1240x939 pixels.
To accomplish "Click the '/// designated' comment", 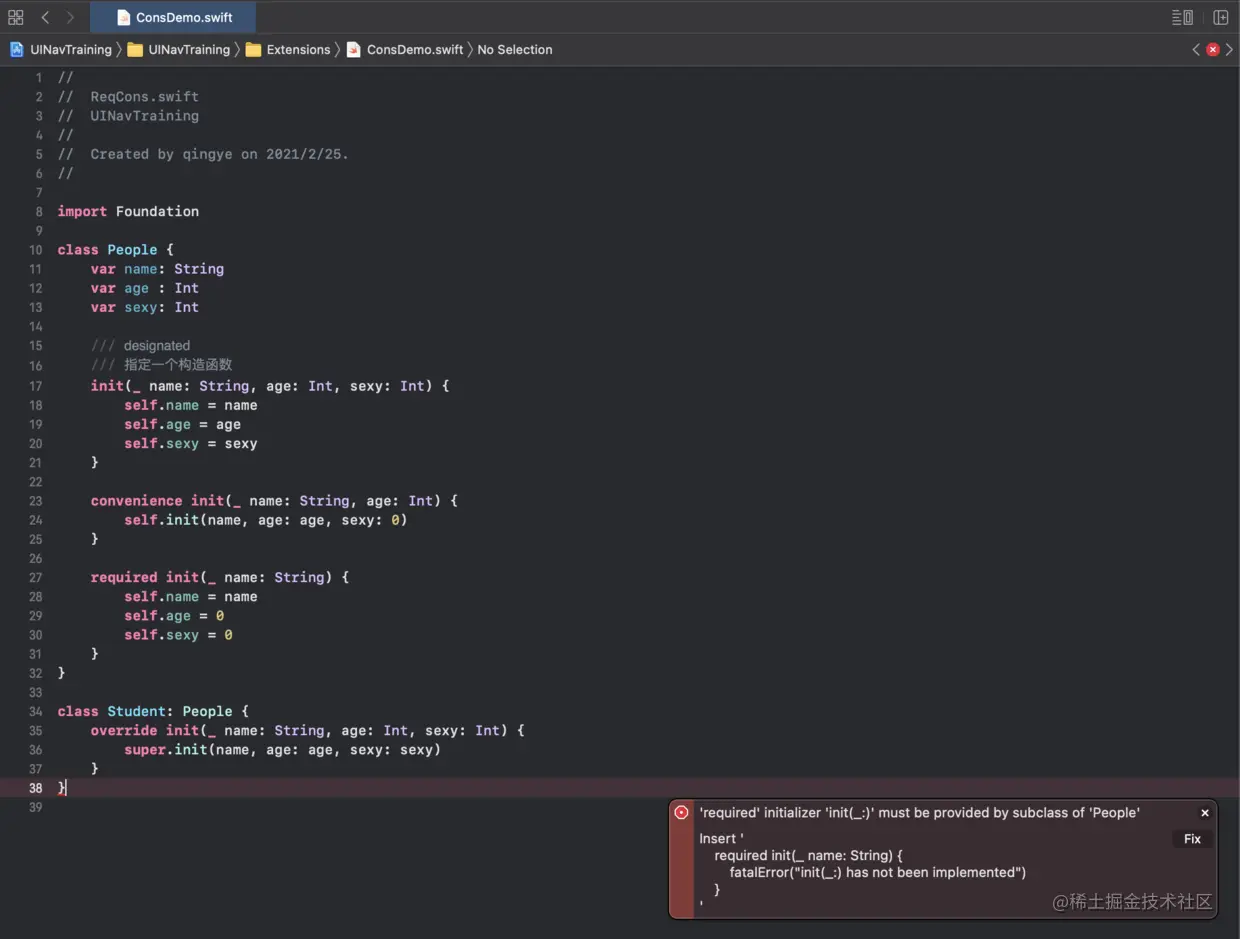I will 140,346.
